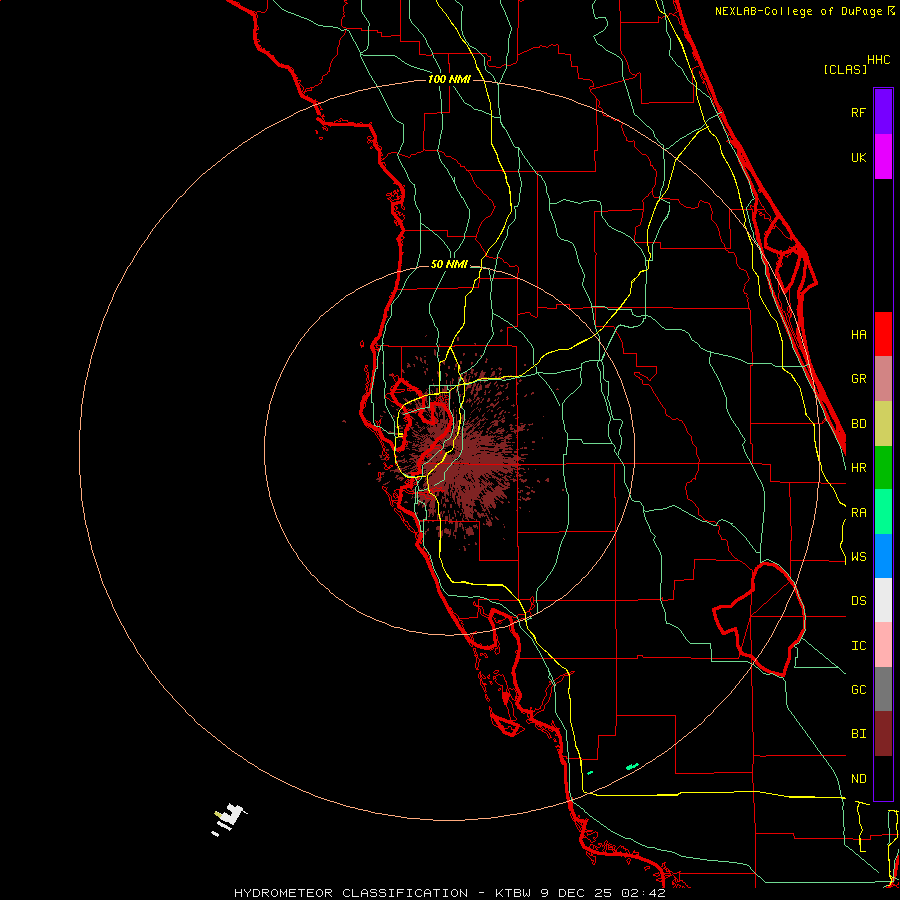Click the BD legend label

coord(858,424)
